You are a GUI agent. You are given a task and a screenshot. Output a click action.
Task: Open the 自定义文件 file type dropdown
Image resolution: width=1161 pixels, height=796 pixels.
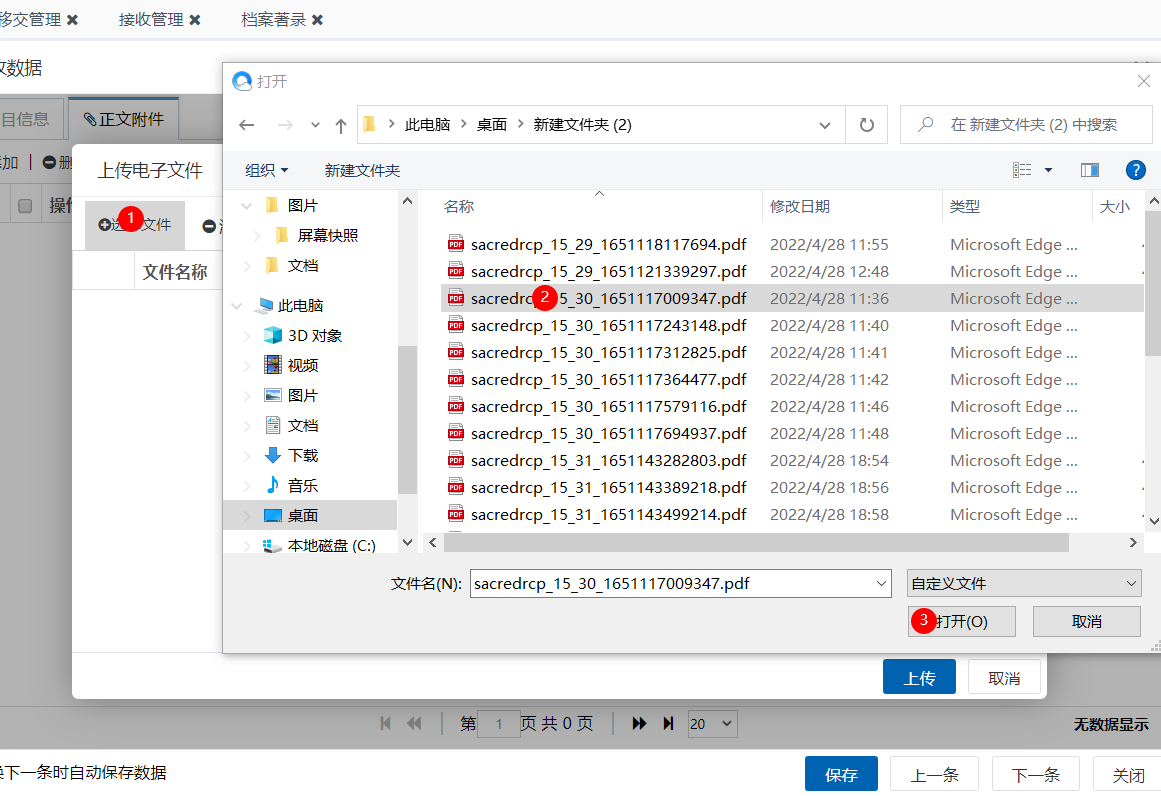pos(1024,583)
